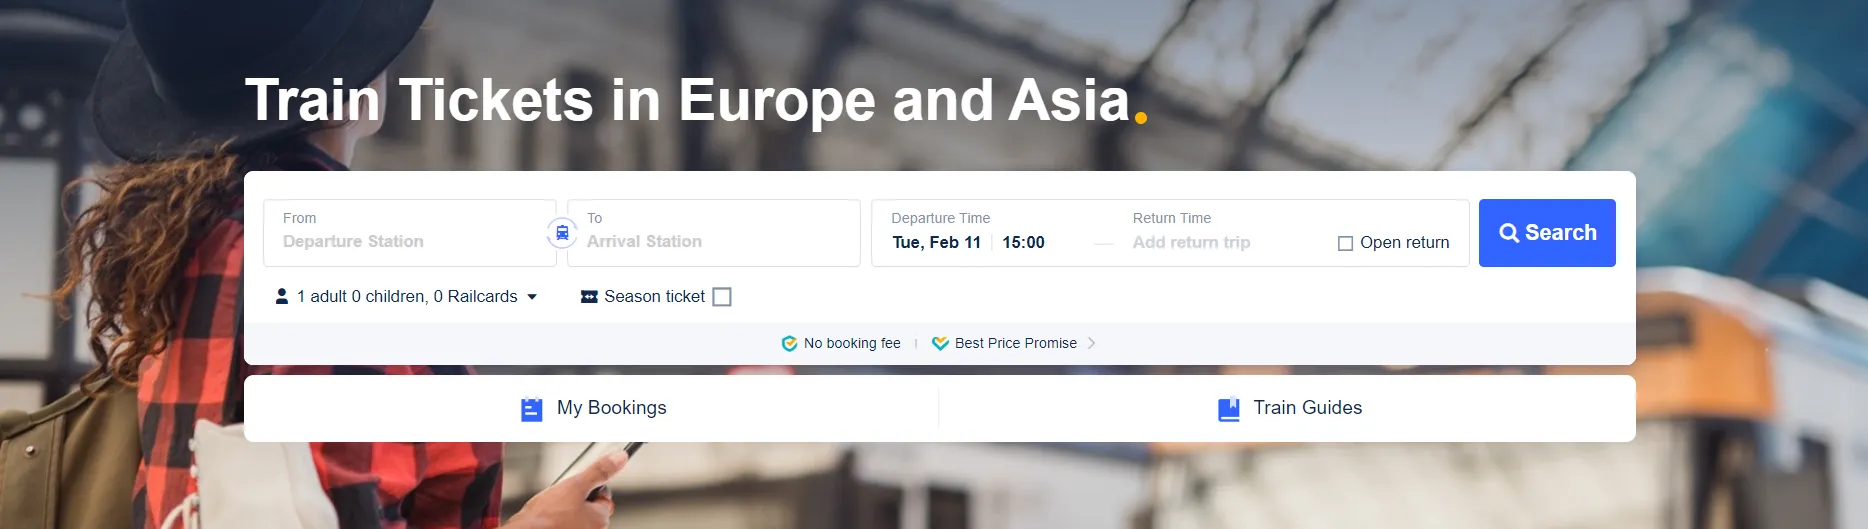Click the swap stations train icon
This screenshot has width=1868, height=529.
(x=562, y=233)
